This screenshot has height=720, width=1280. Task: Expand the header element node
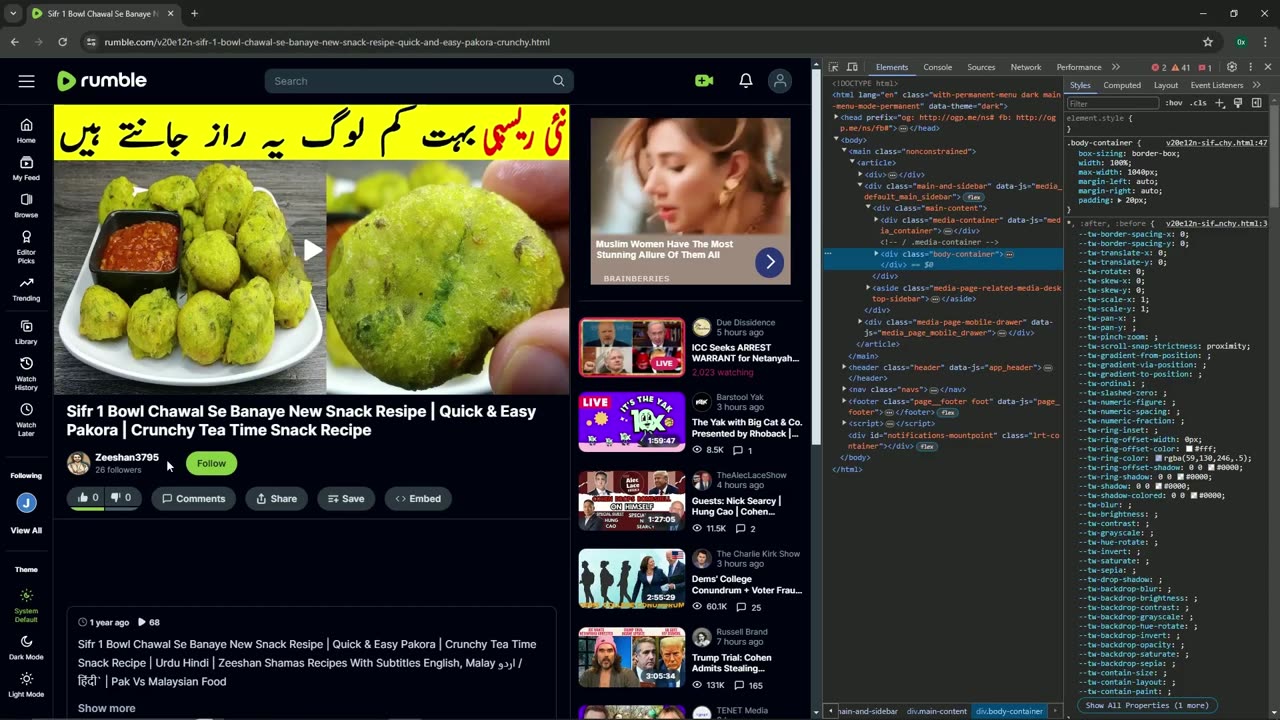[845, 367]
